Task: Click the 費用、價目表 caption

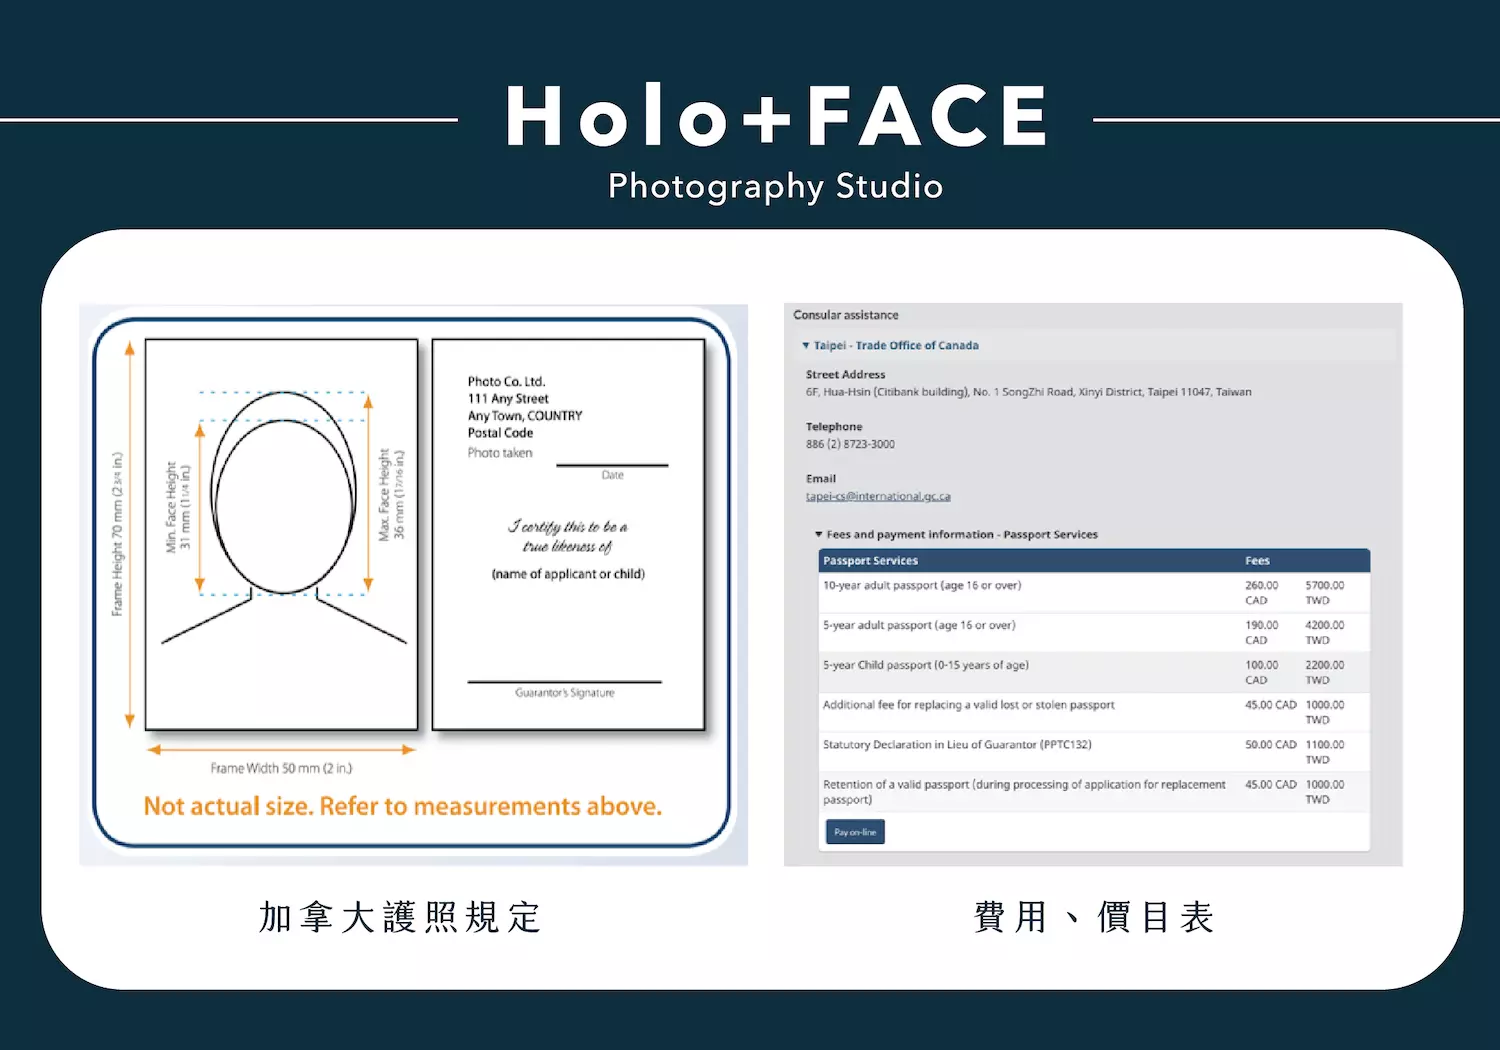Action: click(x=1094, y=917)
